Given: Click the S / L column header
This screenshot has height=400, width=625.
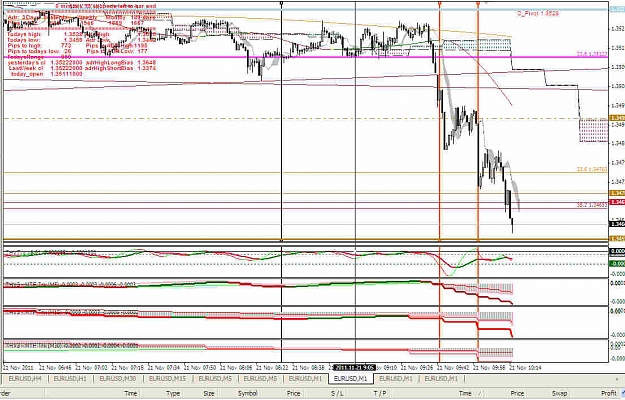Looking at the screenshot, I should coord(337,393).
